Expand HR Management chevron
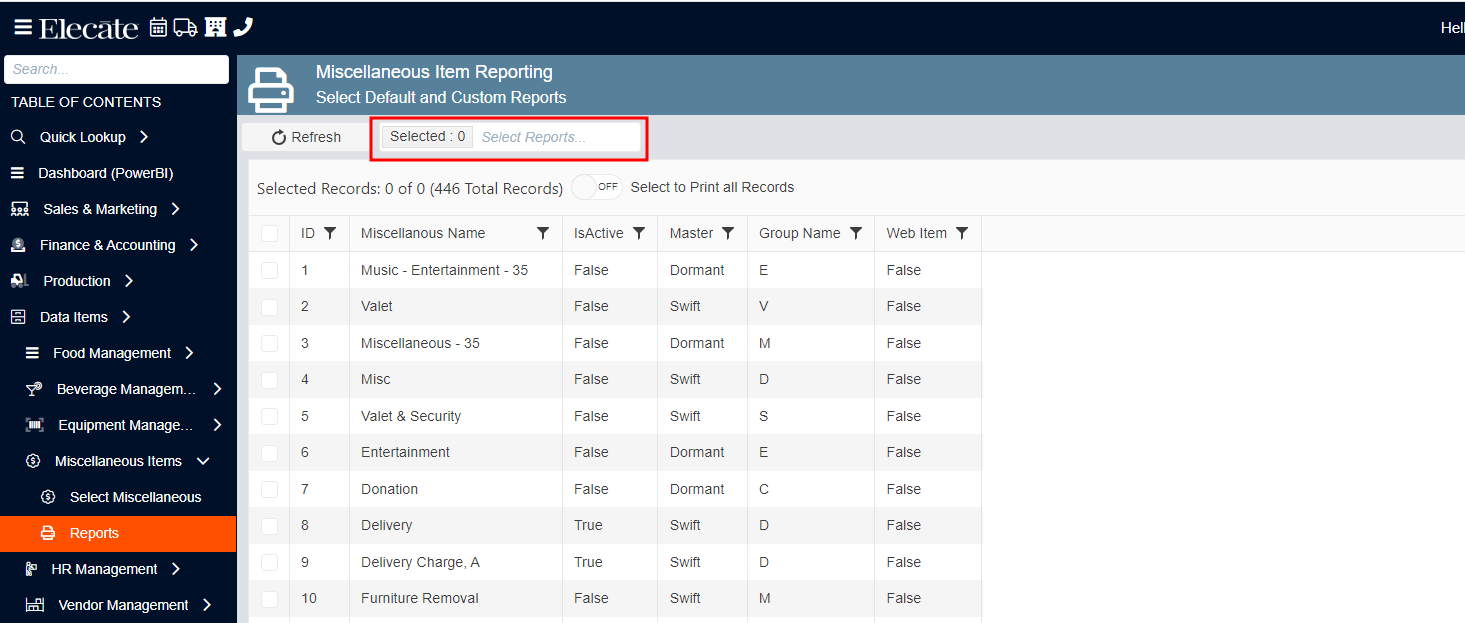1465x623 pixels. (176, 569)
